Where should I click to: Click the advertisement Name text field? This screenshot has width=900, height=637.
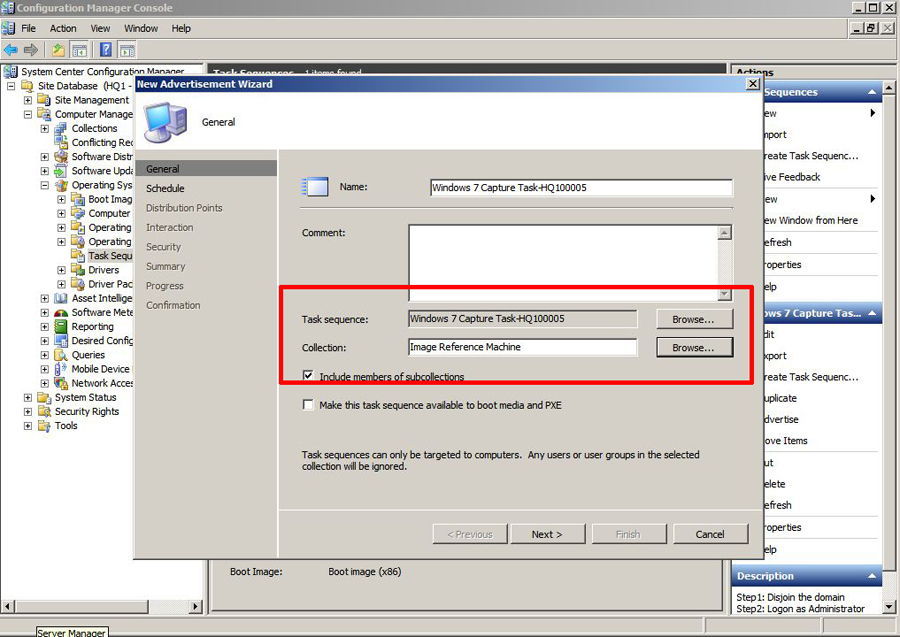581,188
